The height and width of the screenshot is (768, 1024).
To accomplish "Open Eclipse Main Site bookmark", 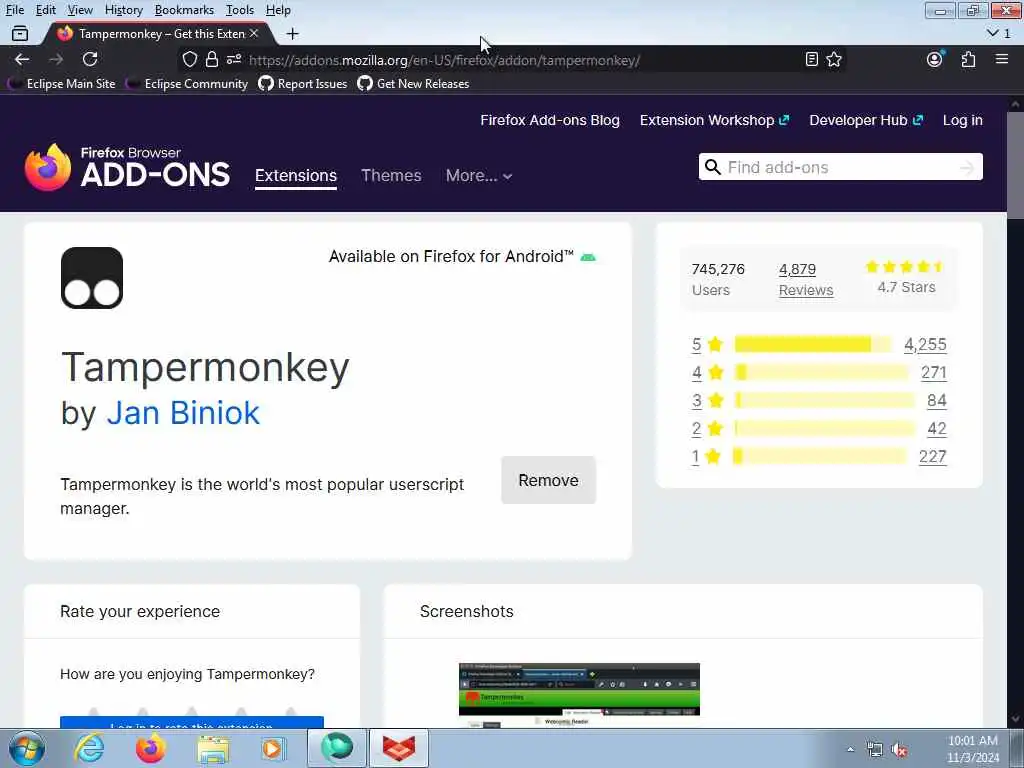I will click(62, 84).
